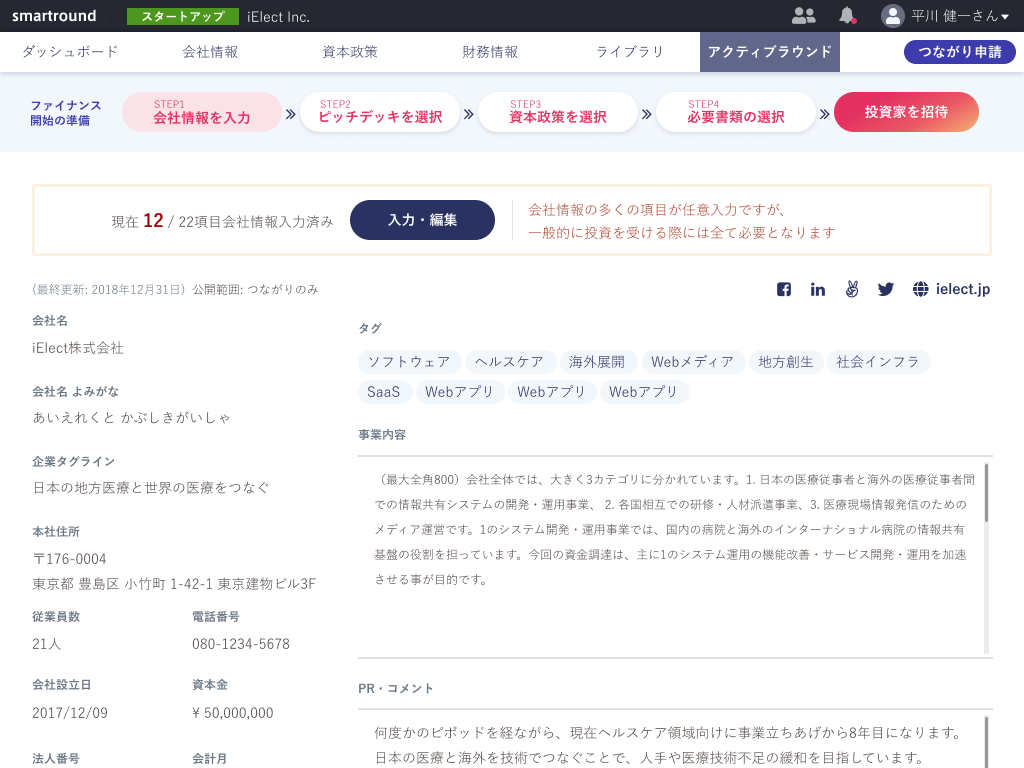Click the つながり申請 button
This screenshot has height=768, width=1024.
pos(959,52)
